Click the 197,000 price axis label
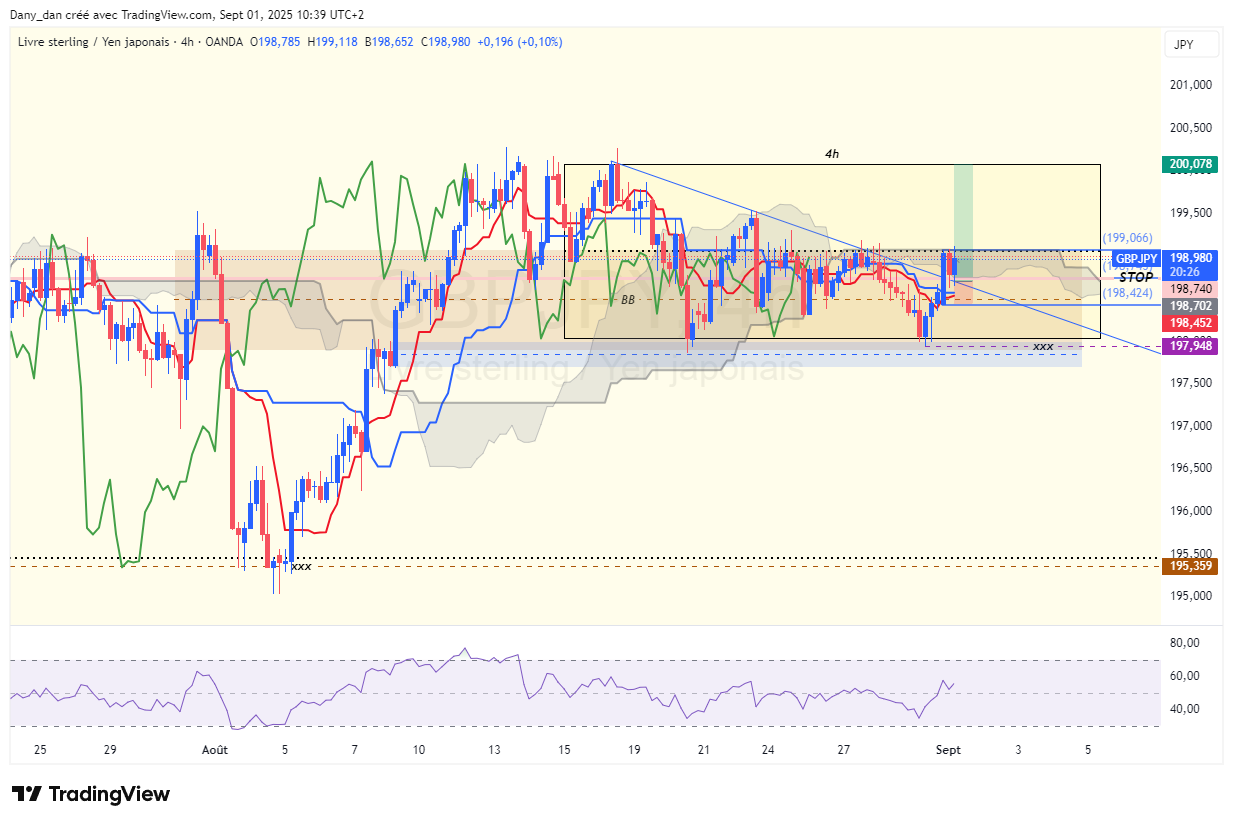The image size is (1233, 824). click(x=1191, y=425)
